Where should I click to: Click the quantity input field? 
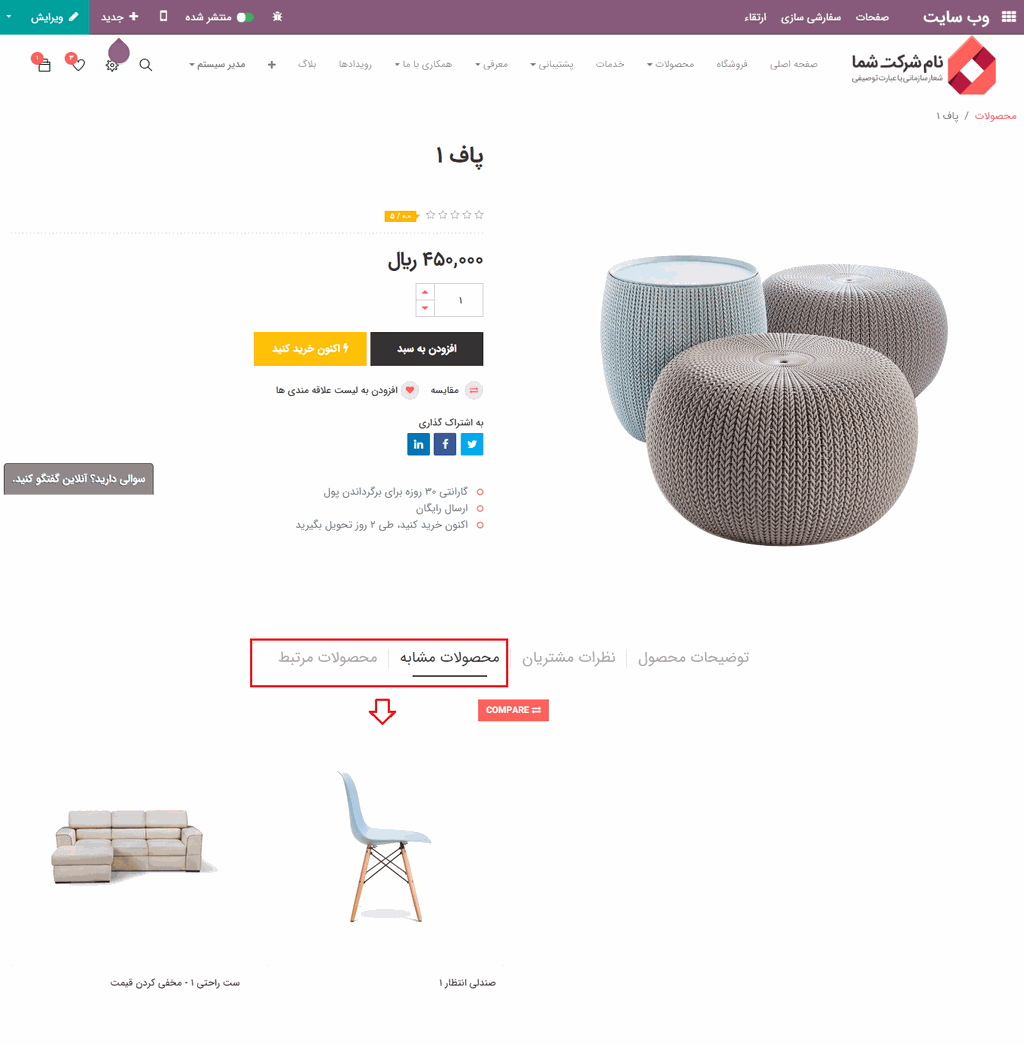[x=459, y=301]
